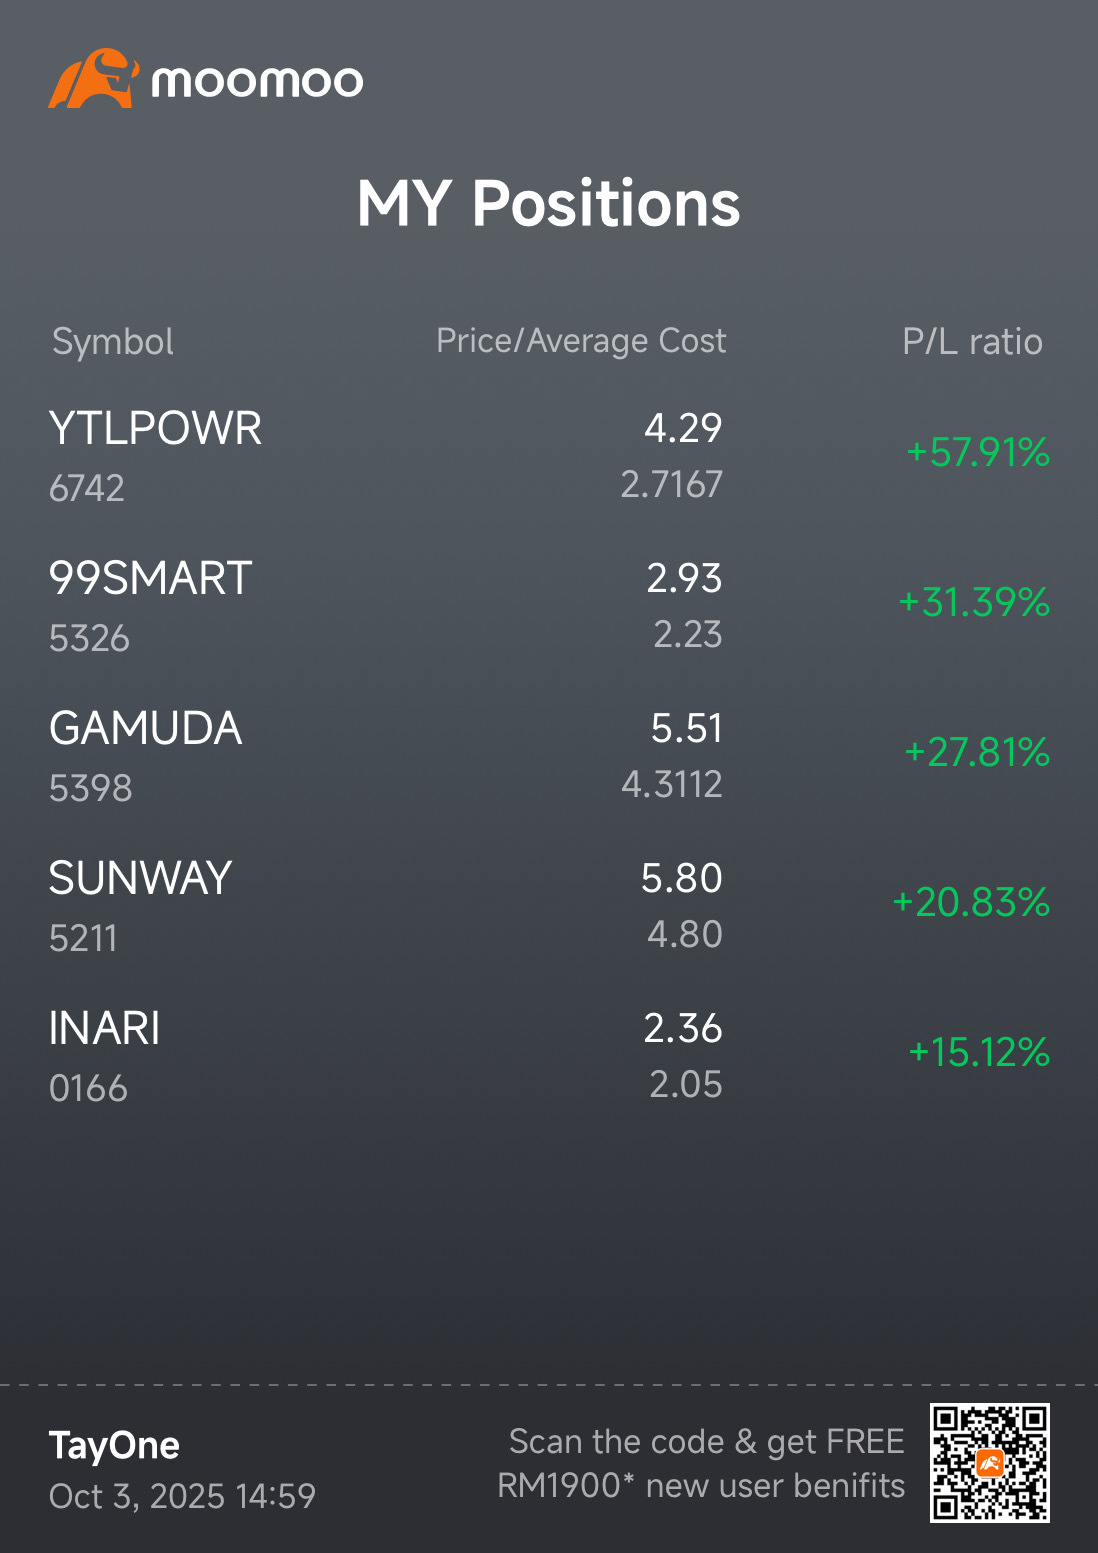Click INARI's 2.05 average cost
The image size is (1098, 1553).
click(x=685, y=1085)
